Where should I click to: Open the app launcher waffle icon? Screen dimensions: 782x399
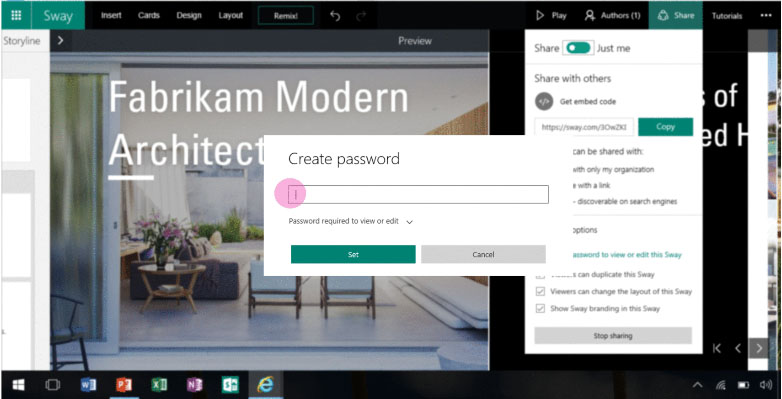tap(16, 15)
